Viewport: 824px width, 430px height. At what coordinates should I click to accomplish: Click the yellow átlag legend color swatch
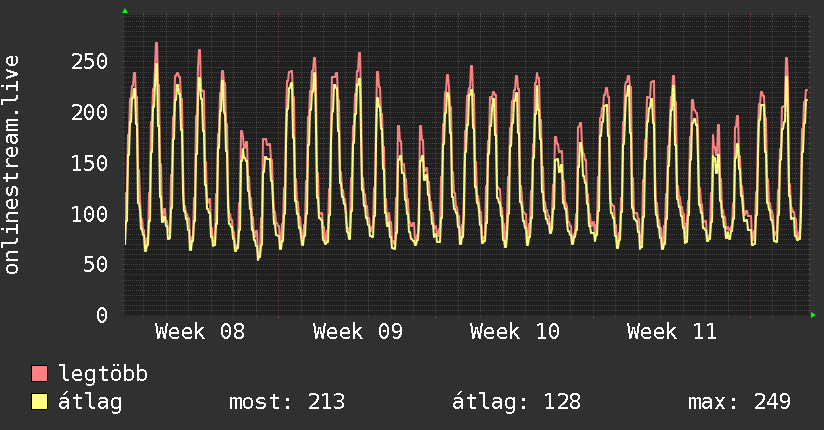coord(40,402)
